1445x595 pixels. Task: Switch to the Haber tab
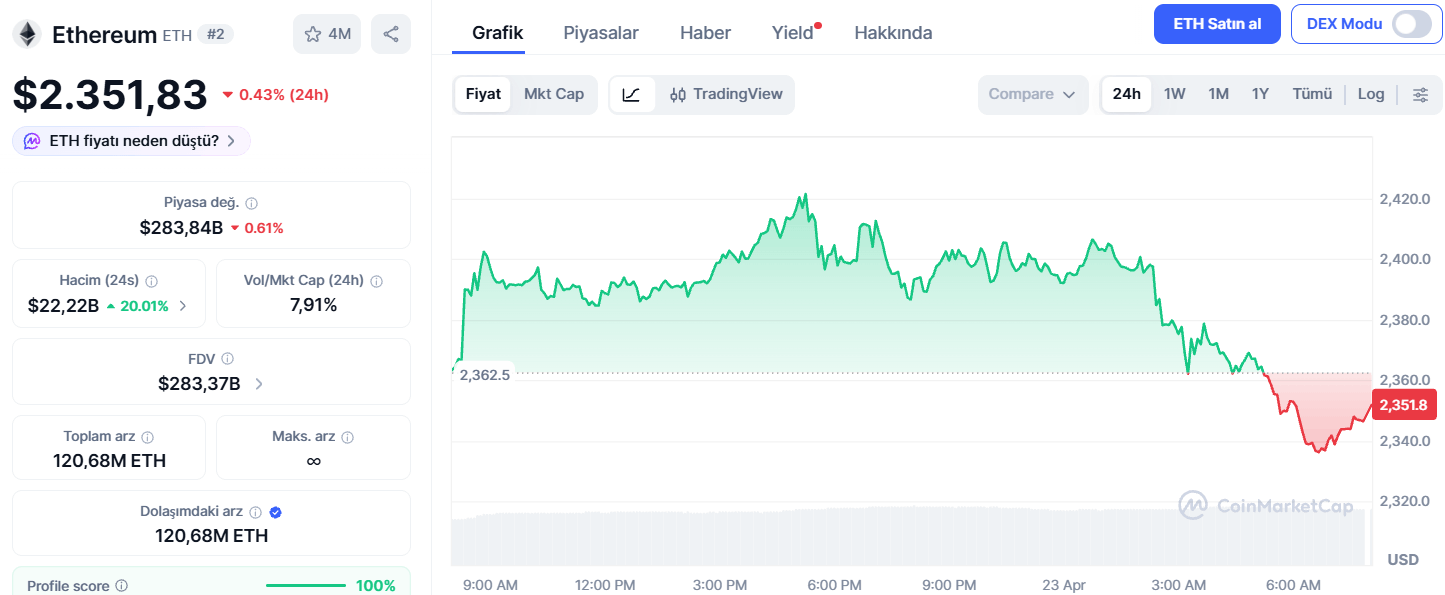[705, 32]
